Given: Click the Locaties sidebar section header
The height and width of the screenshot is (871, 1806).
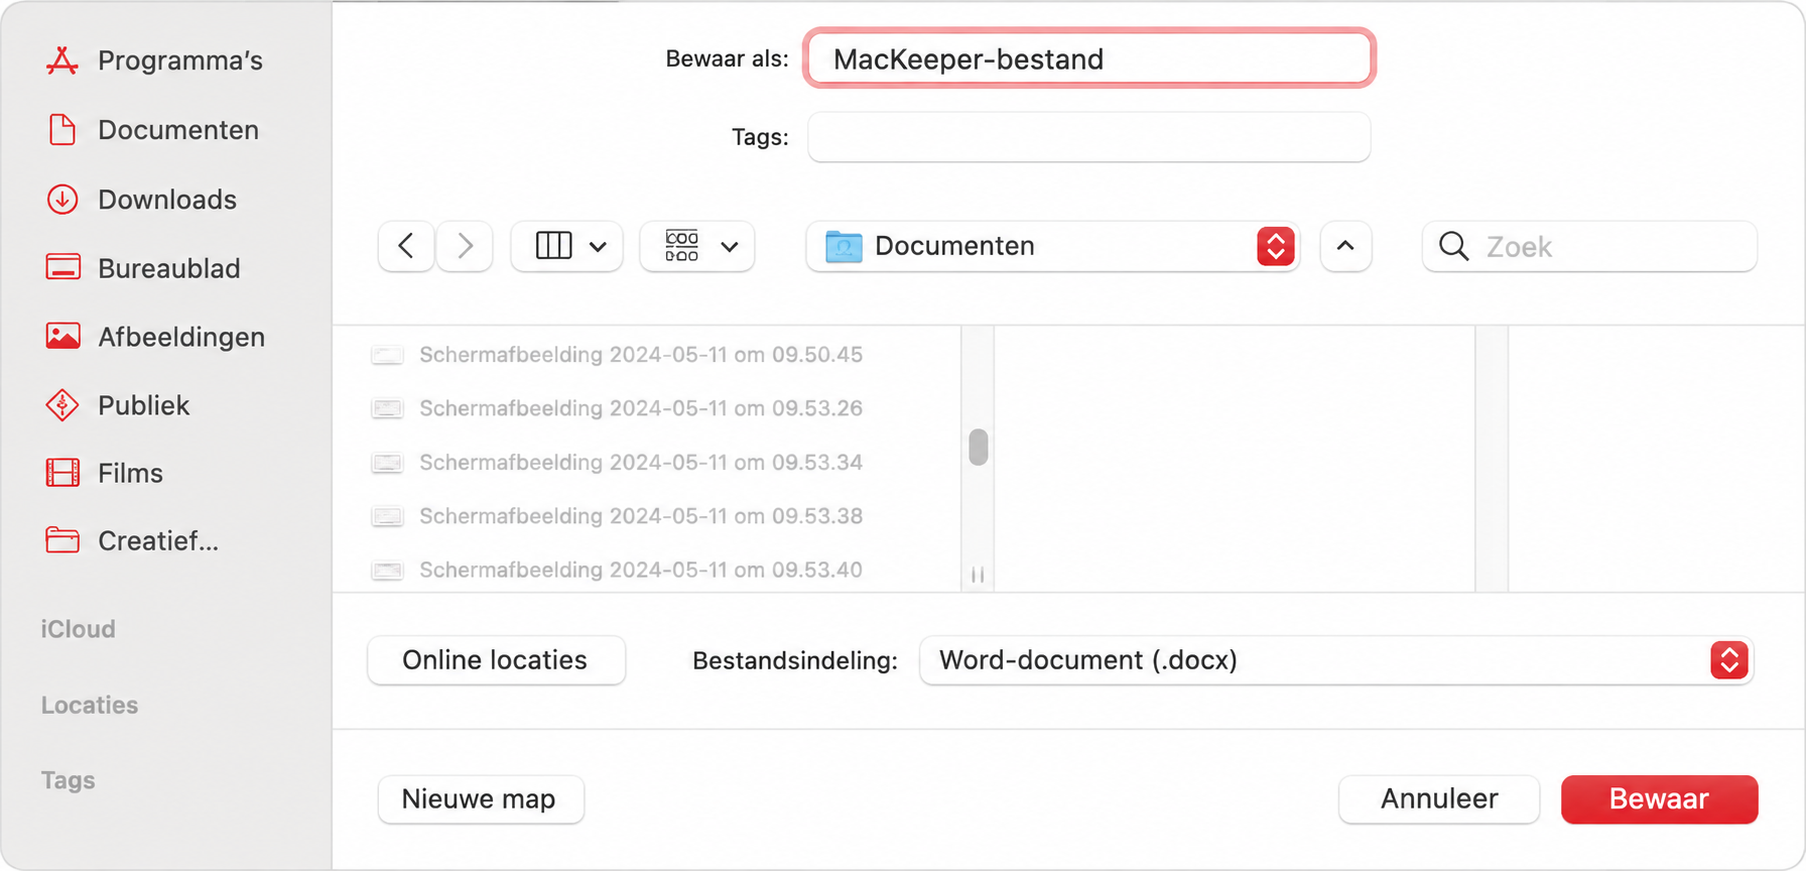Looking at the screenshot, I should point(90,705).
